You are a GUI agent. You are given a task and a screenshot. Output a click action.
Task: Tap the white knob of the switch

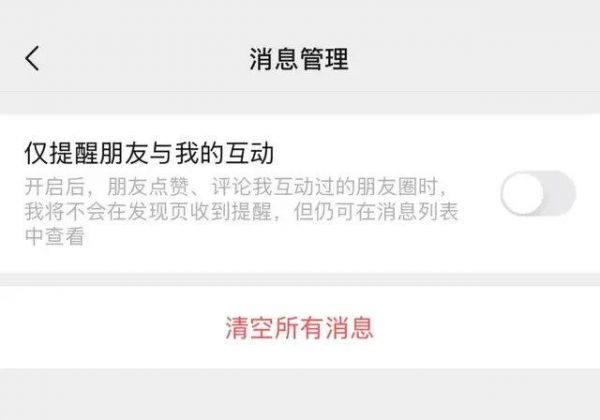click(523, 194)
